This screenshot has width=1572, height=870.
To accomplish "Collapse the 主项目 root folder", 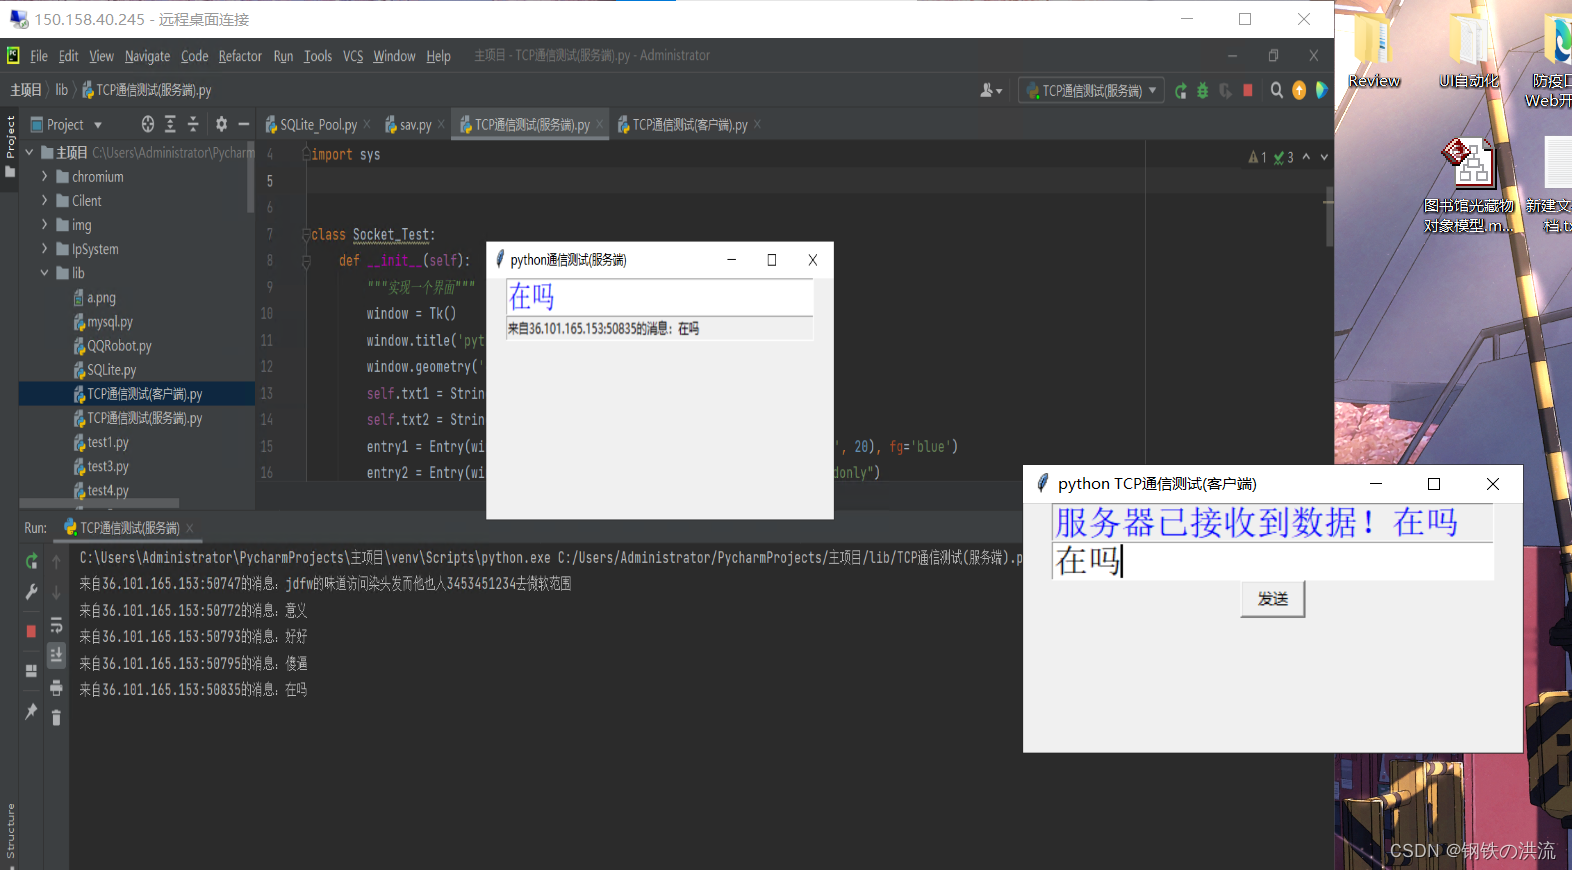I will coord(29,152).
